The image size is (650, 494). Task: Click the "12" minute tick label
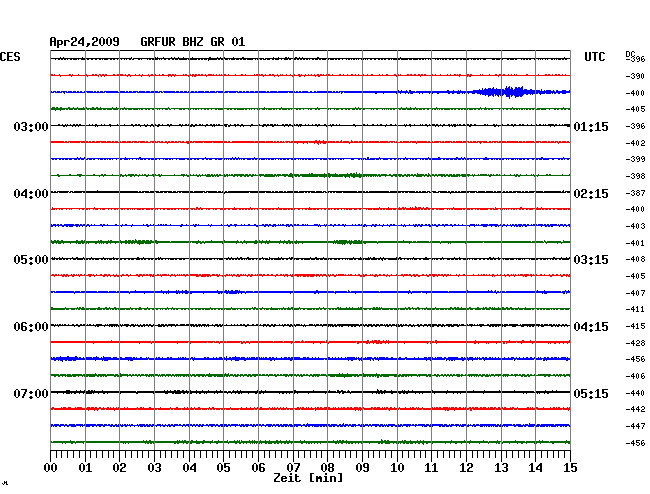[466, 467]
